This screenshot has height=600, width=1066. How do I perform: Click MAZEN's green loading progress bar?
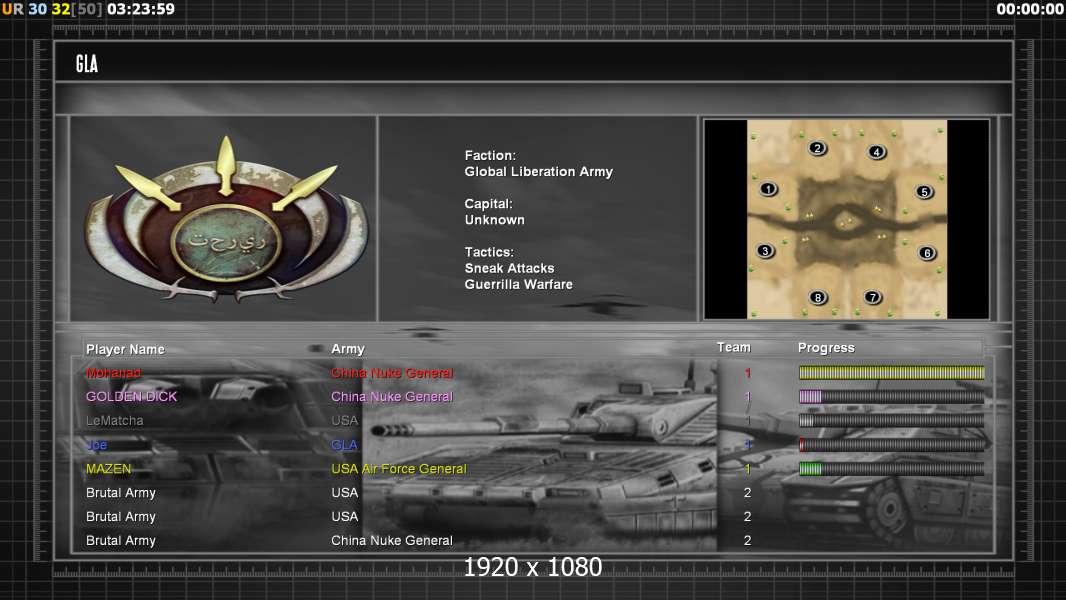pyautogui.click(x=891, y=469)
